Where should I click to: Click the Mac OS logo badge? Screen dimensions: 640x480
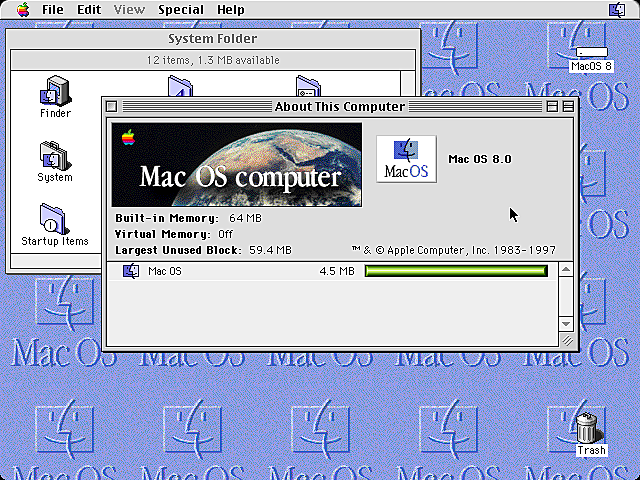point(407,159)
